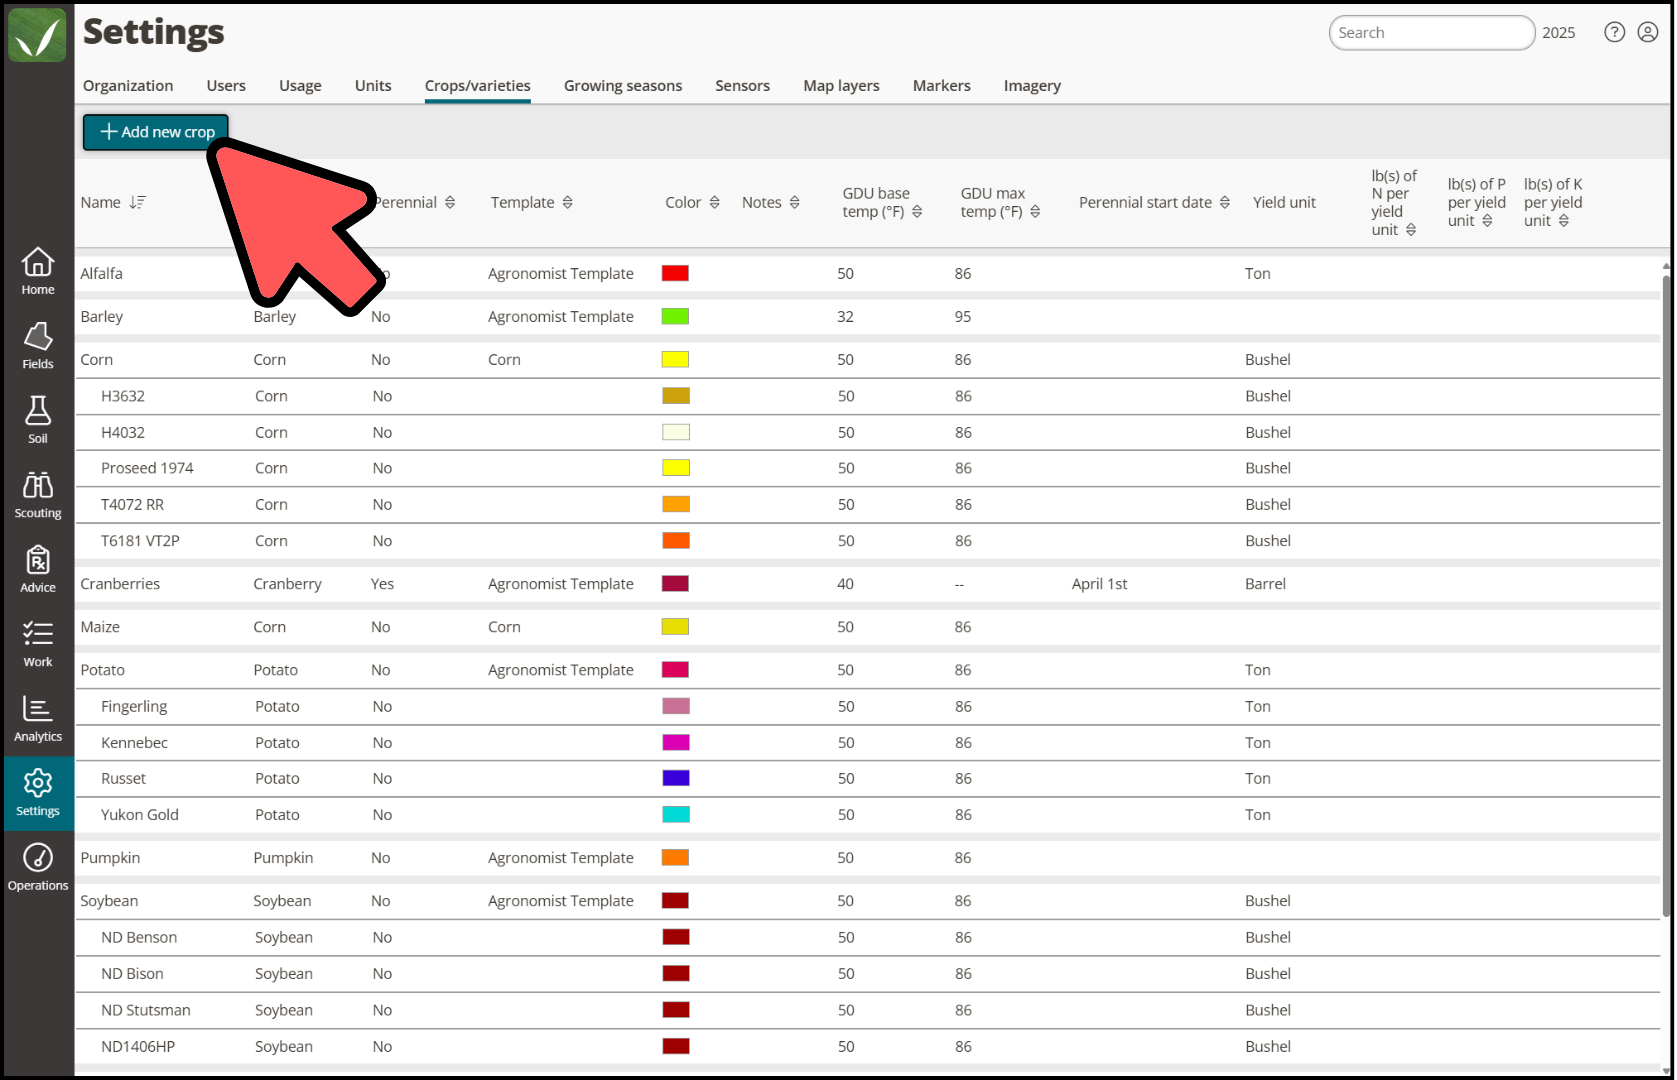Click the Barrel yield unit for Cranberries

coord(1265,584)
